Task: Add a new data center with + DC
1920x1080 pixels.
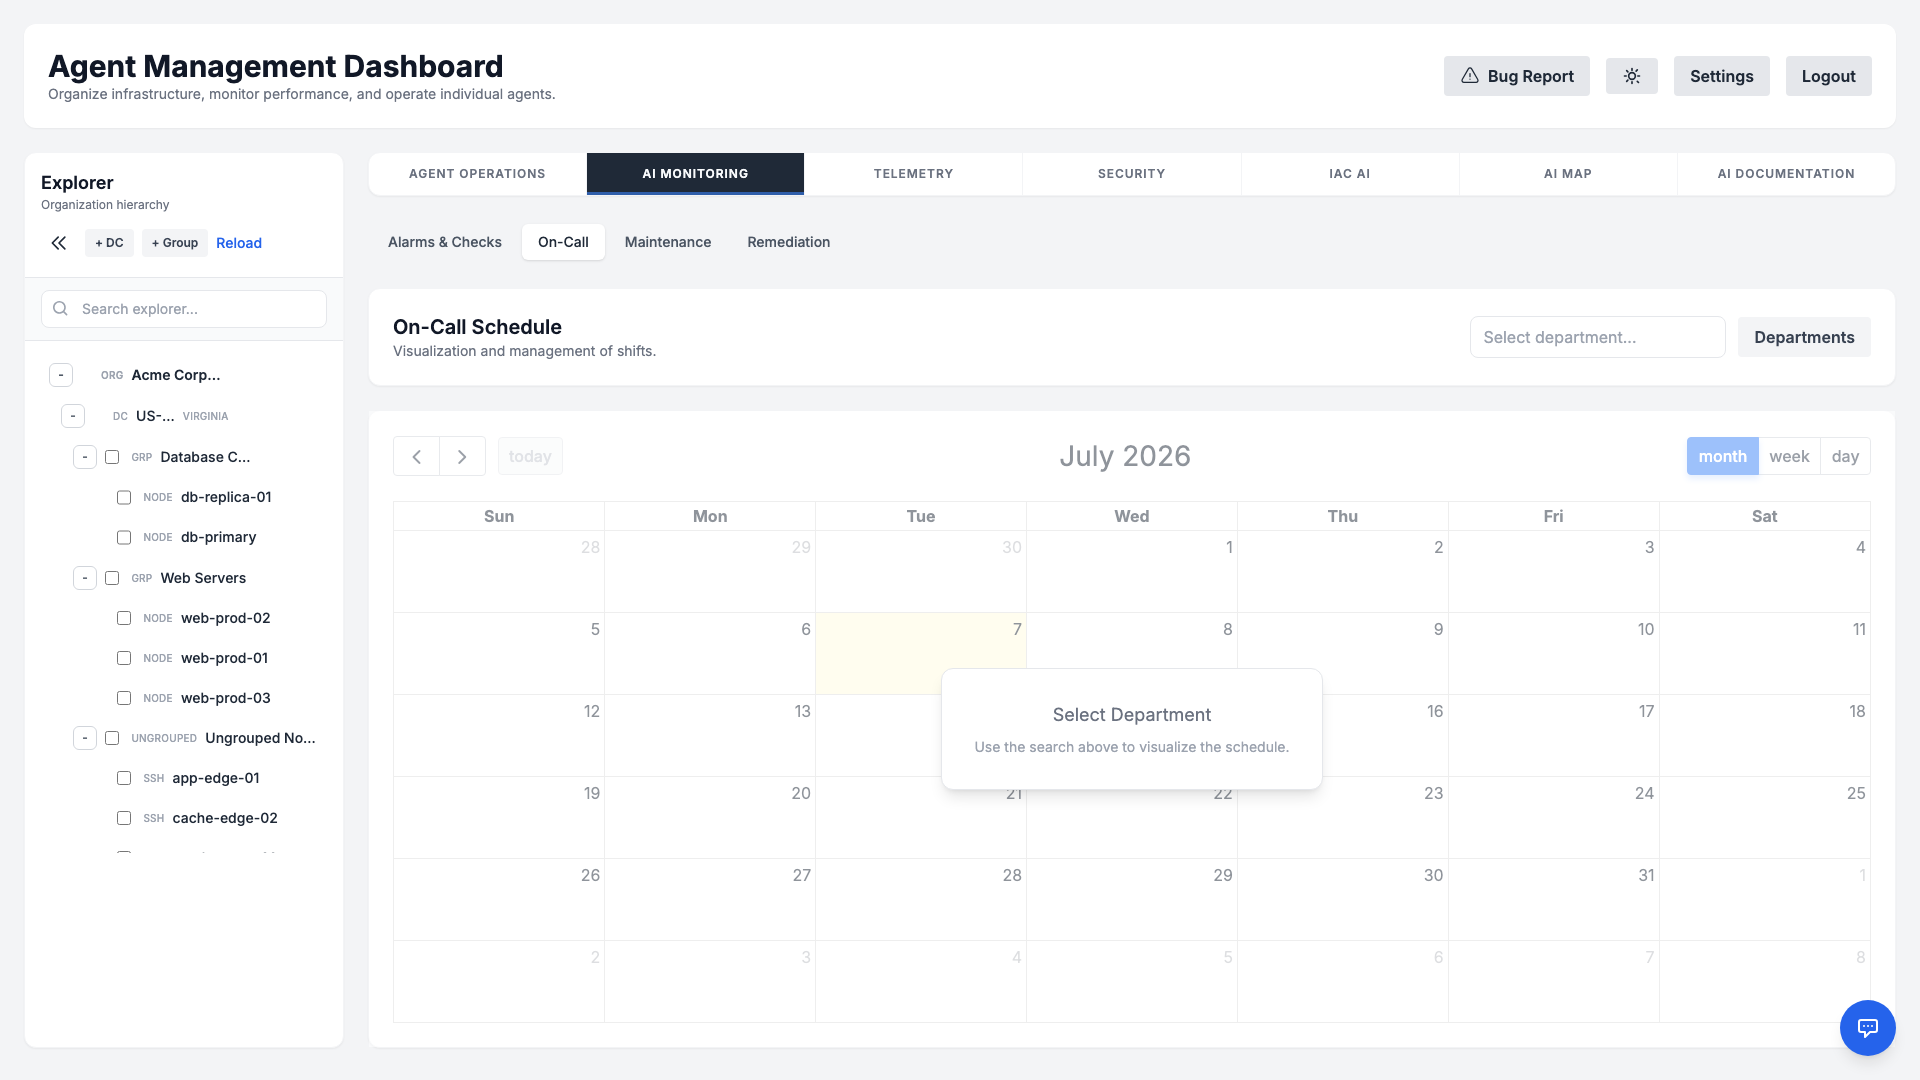Action: coord(109,243)
